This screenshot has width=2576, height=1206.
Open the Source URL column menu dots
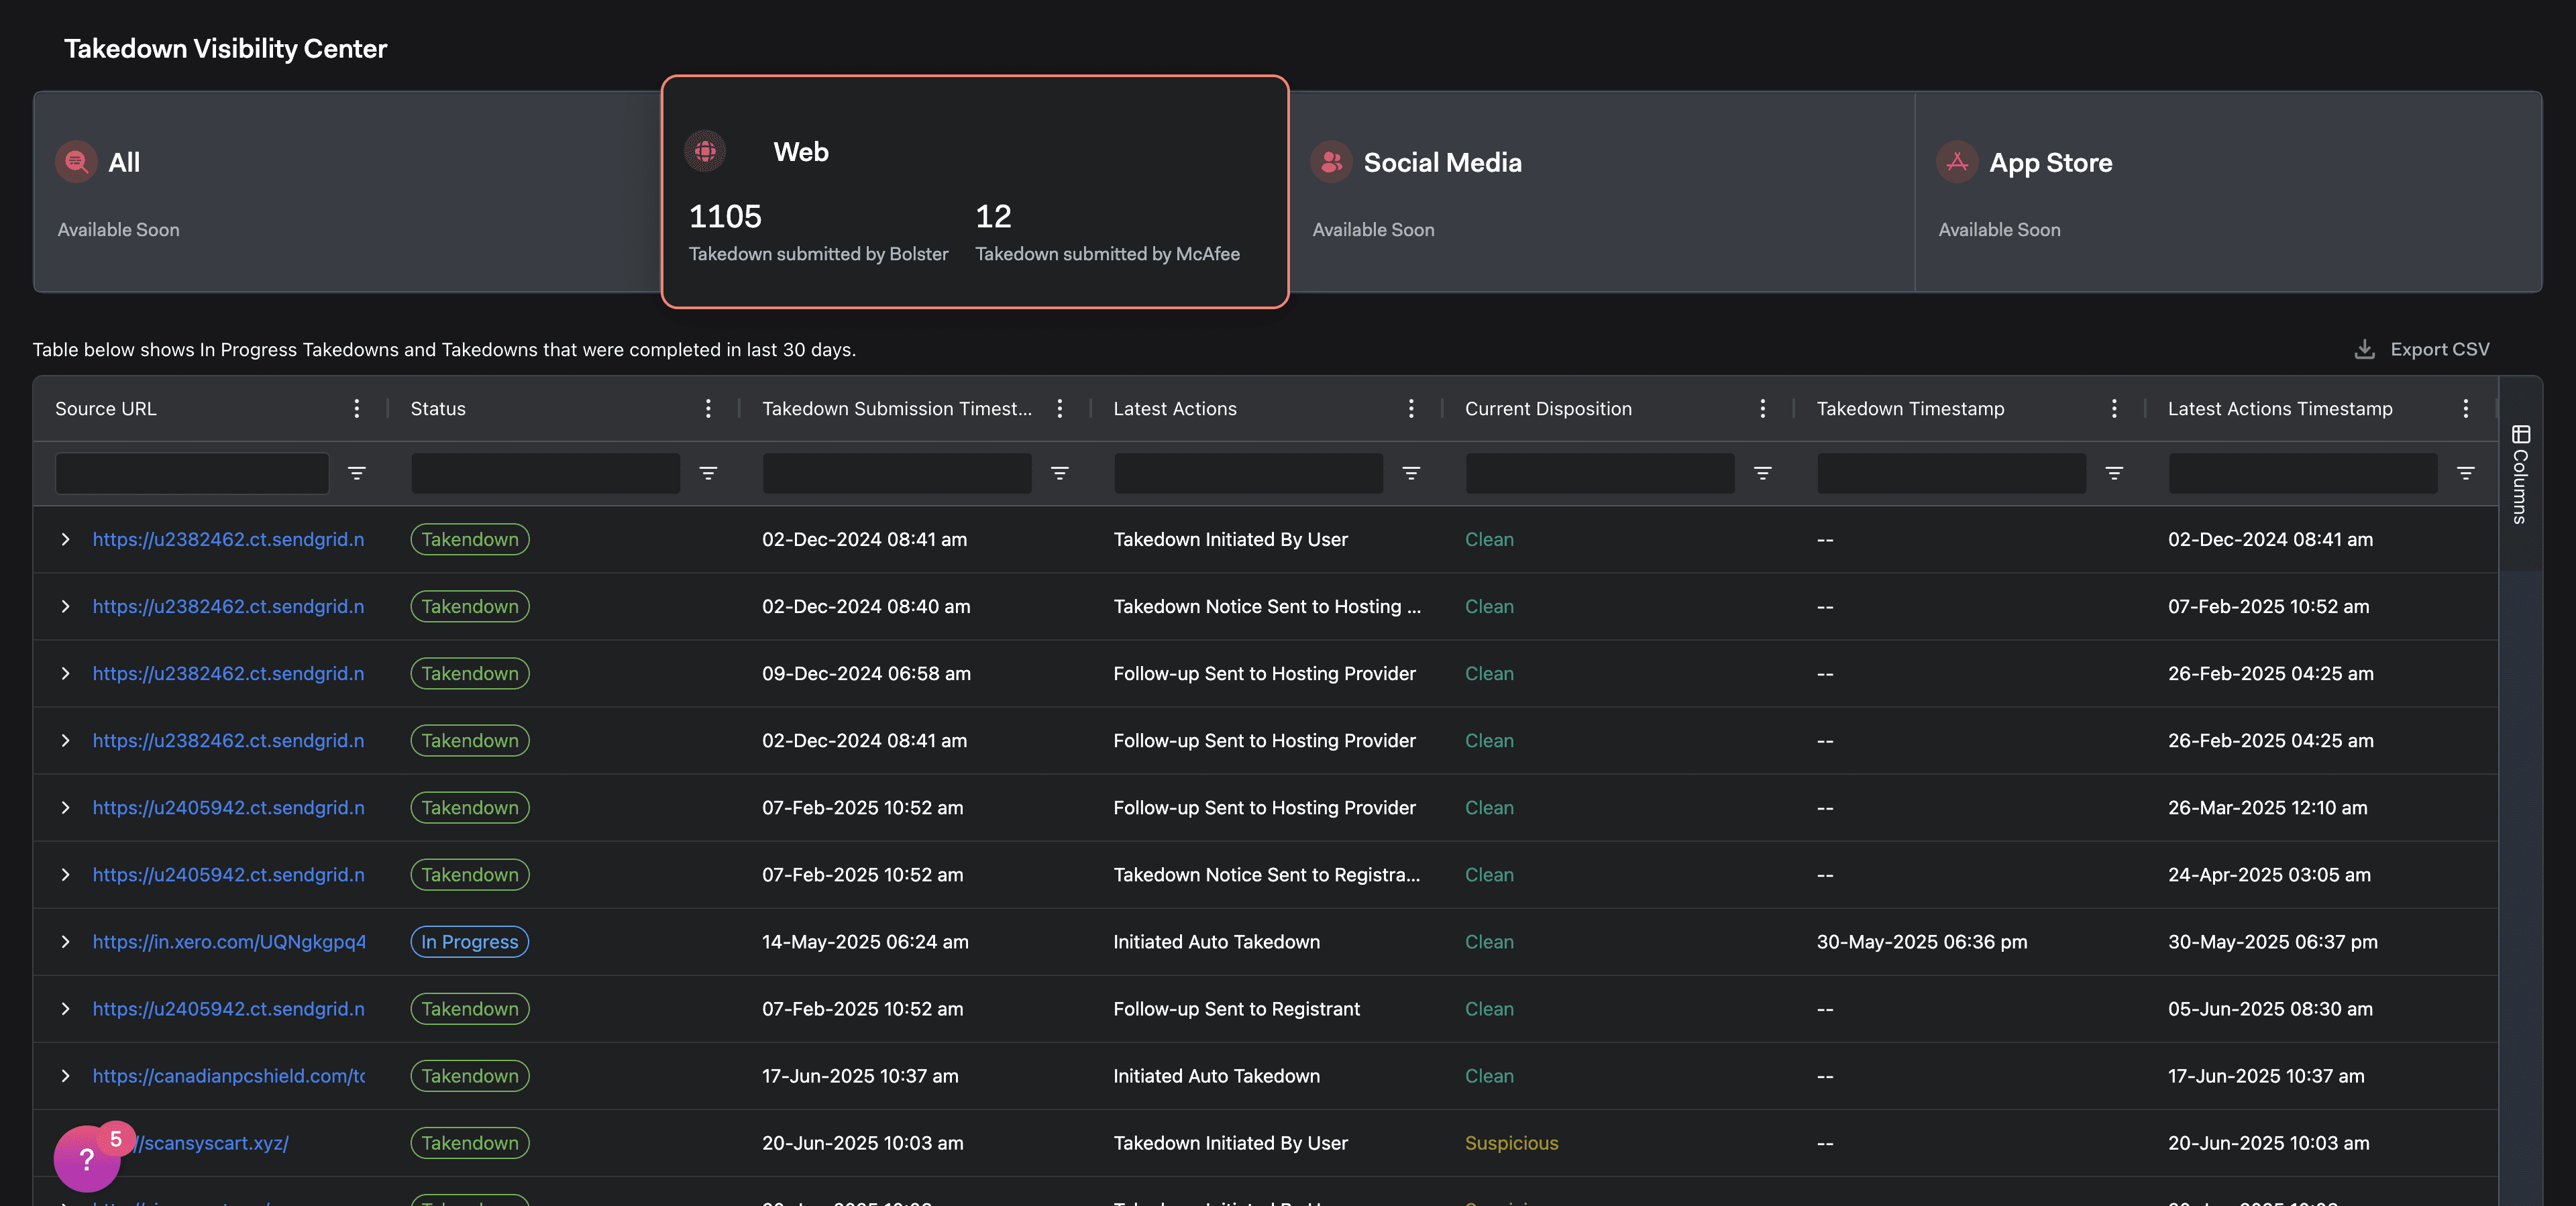click(x=356, y=408)
